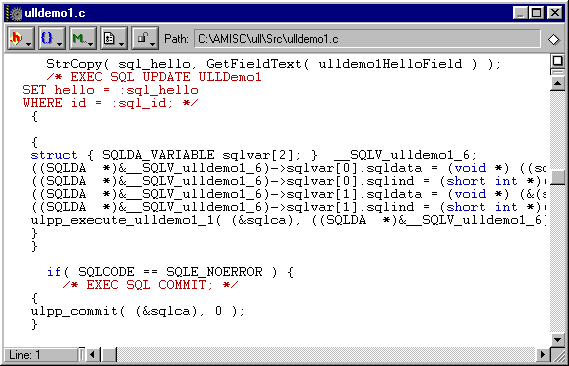Image resolution: width=569 pixels, height=366 pixels.
Task: Open the functions popup with curly braces
Action: (x=52, y=38)
